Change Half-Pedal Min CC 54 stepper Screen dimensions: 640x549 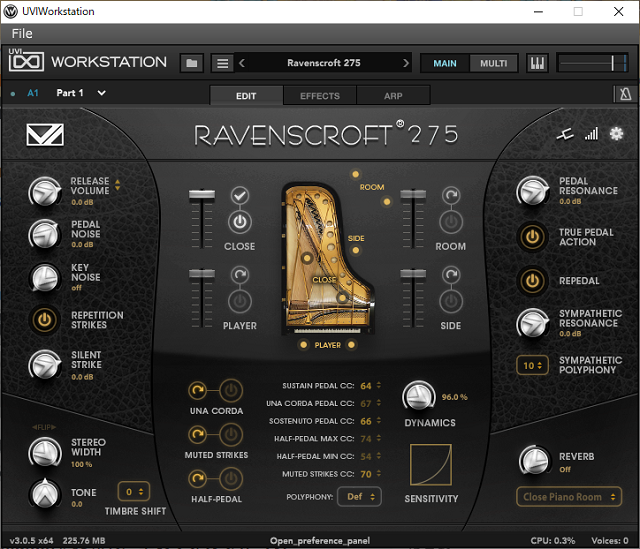(379, 456)
